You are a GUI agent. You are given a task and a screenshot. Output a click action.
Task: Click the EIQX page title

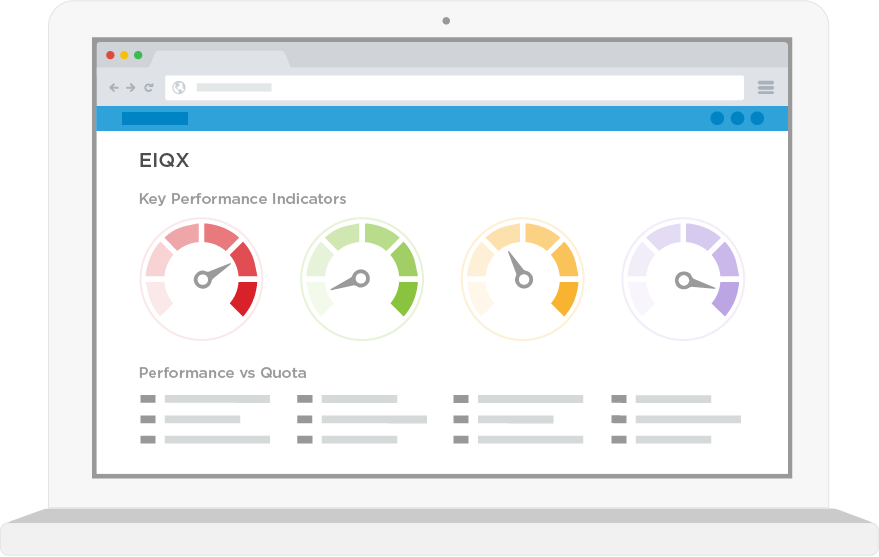point(164,160)
